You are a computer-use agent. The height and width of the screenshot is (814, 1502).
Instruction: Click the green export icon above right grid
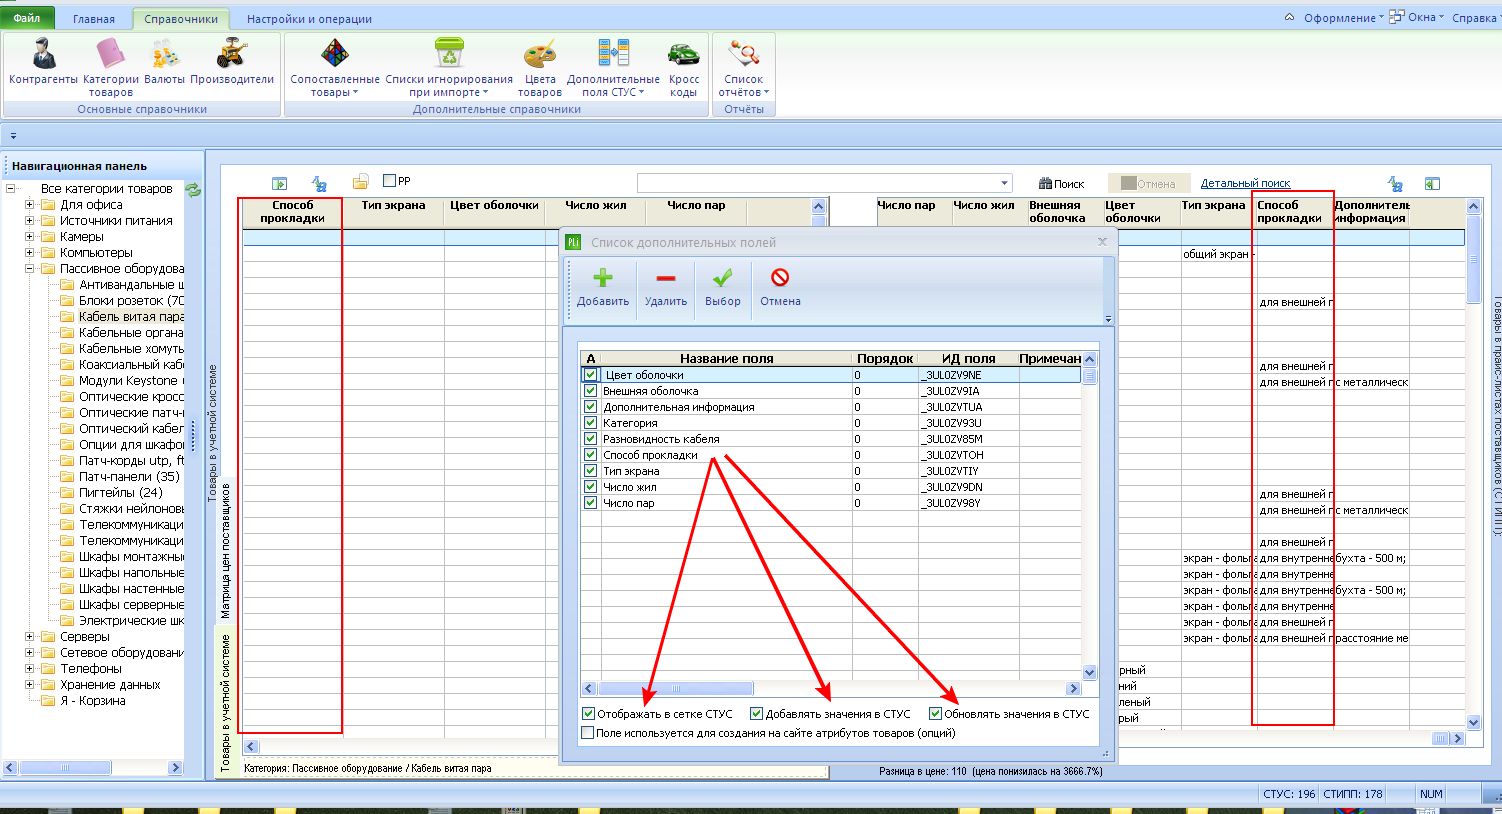[x=1432, y=183]
